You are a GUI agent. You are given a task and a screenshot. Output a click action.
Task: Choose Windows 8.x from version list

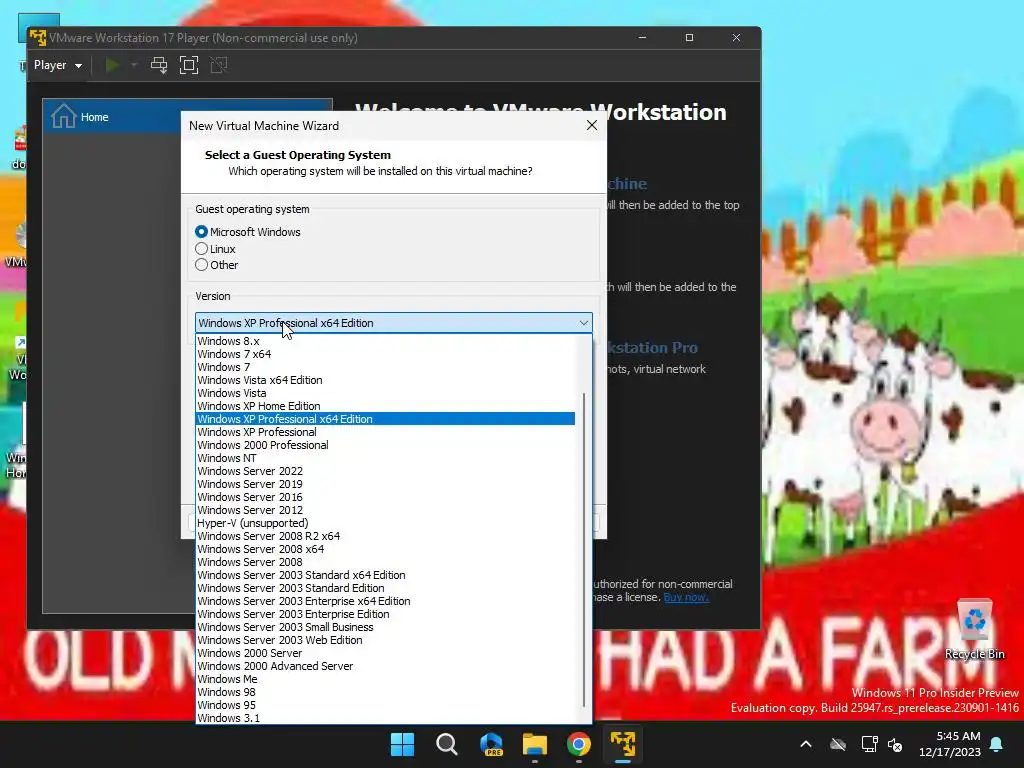point(385,341)
